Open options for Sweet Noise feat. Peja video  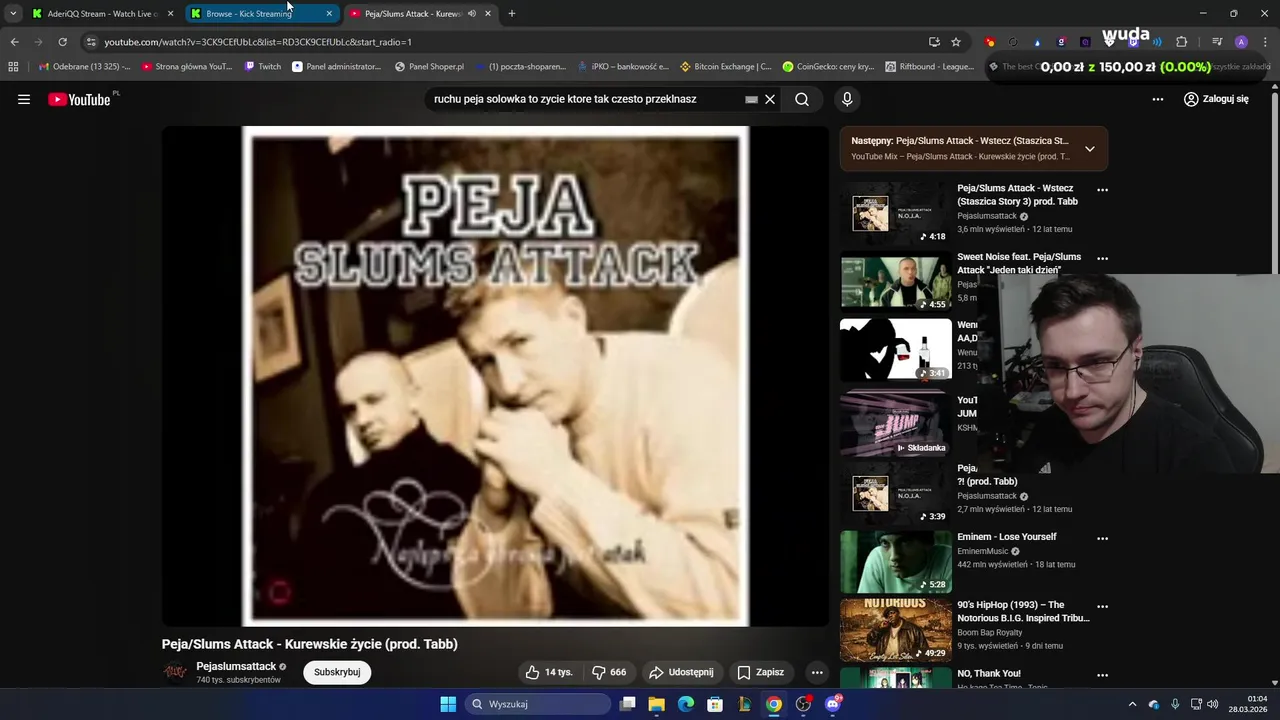(x=1102, y=258)
